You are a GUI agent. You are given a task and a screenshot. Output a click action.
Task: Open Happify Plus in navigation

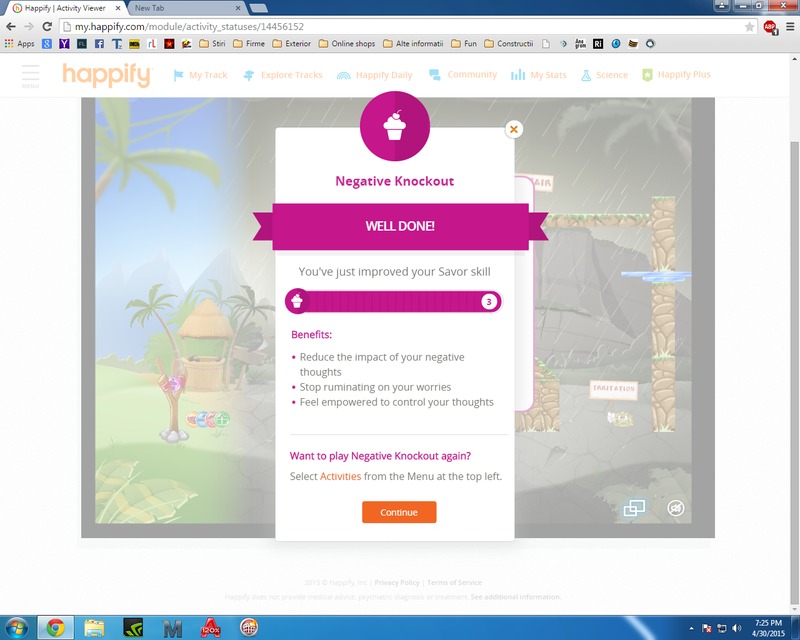point(677,75)
